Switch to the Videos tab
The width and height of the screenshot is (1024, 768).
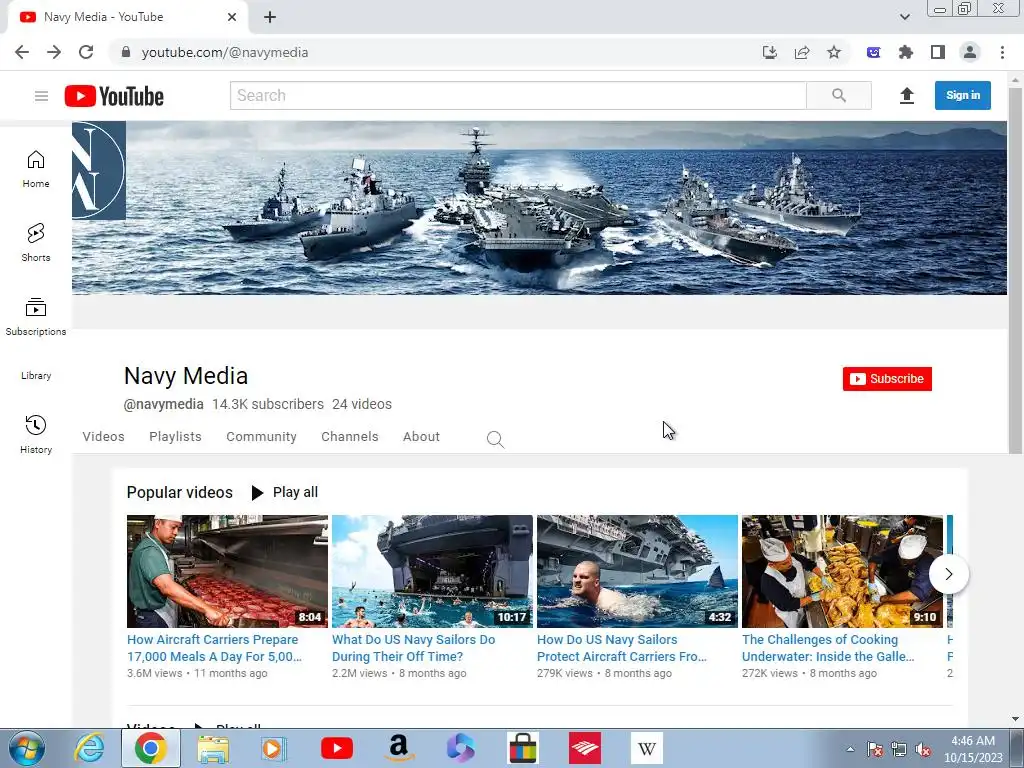pos(103,437)
